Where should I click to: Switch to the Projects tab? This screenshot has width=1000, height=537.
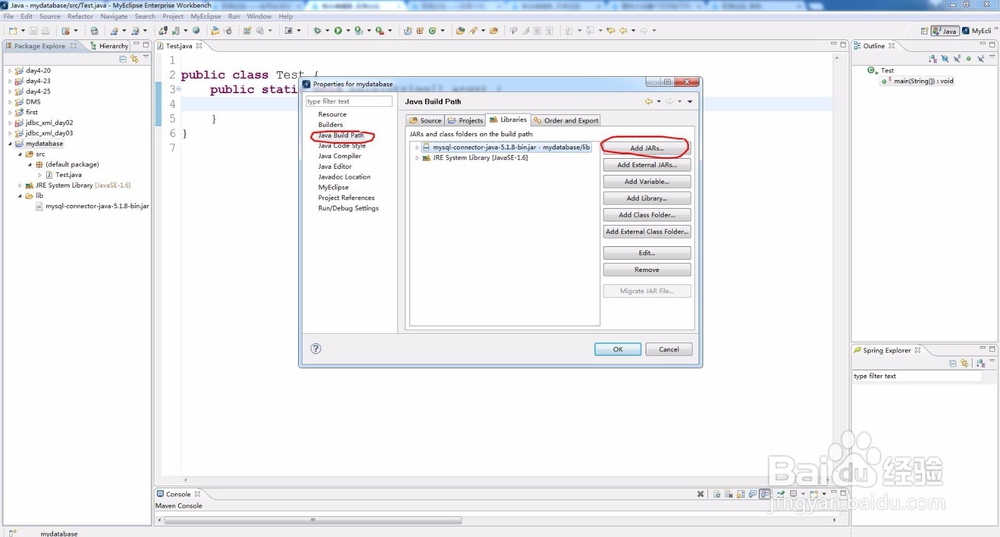click(x=466, y=121)
